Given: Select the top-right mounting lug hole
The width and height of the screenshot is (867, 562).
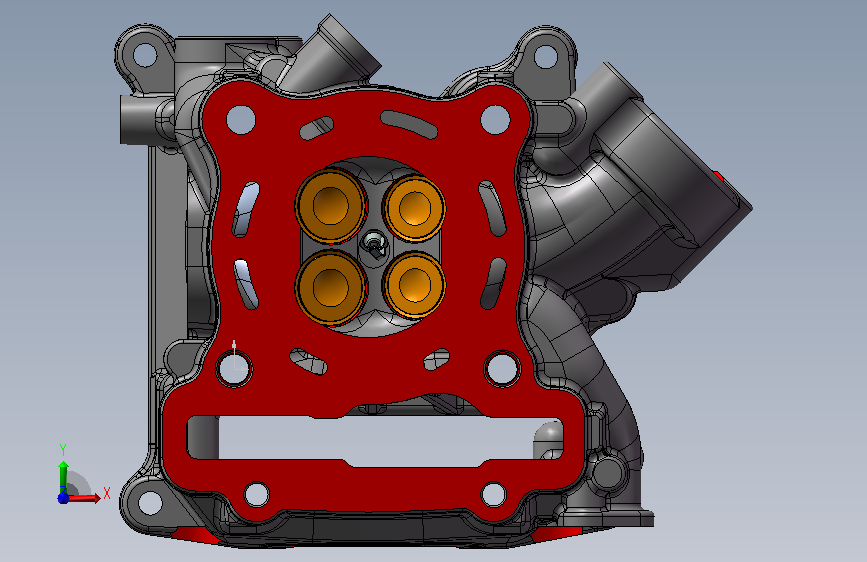Looking at the screenshot, I should (x=546, y=56).
